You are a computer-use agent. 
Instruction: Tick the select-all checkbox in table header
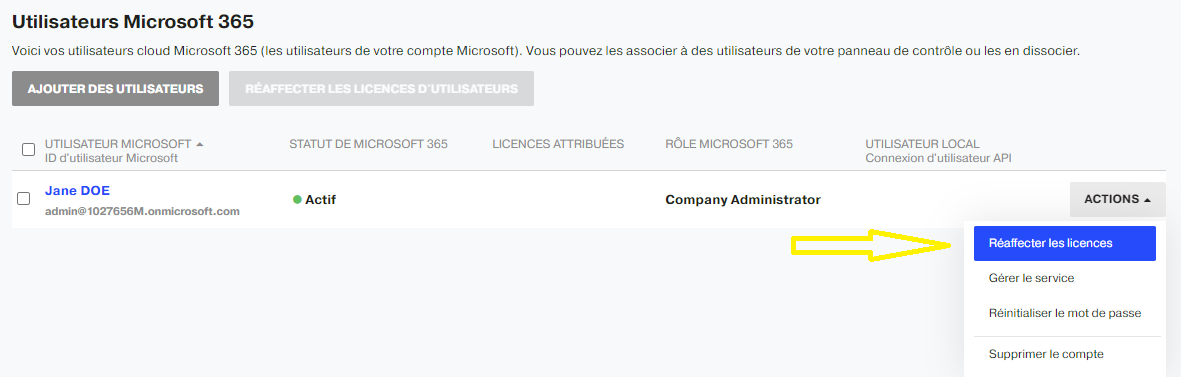point(29,150)
